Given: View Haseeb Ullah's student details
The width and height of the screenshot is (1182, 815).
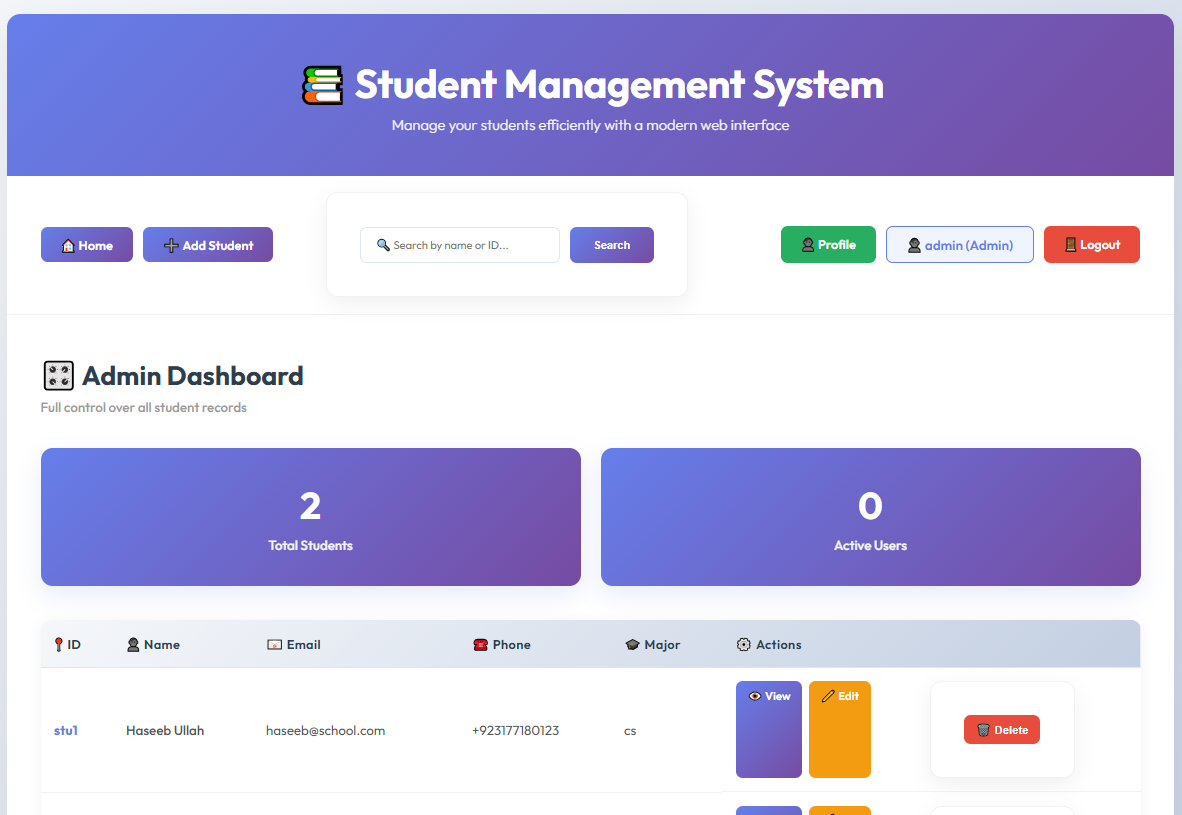Looking at the screenshot, I should pos(768,729).
